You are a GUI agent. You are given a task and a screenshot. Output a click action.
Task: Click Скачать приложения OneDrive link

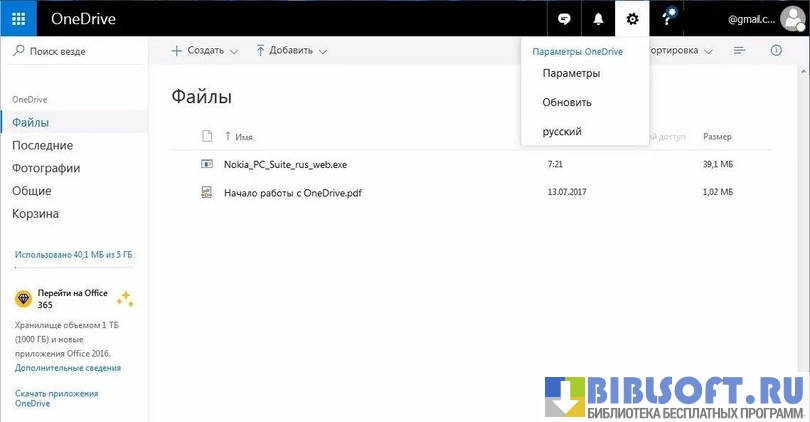(x=56, y=398)
